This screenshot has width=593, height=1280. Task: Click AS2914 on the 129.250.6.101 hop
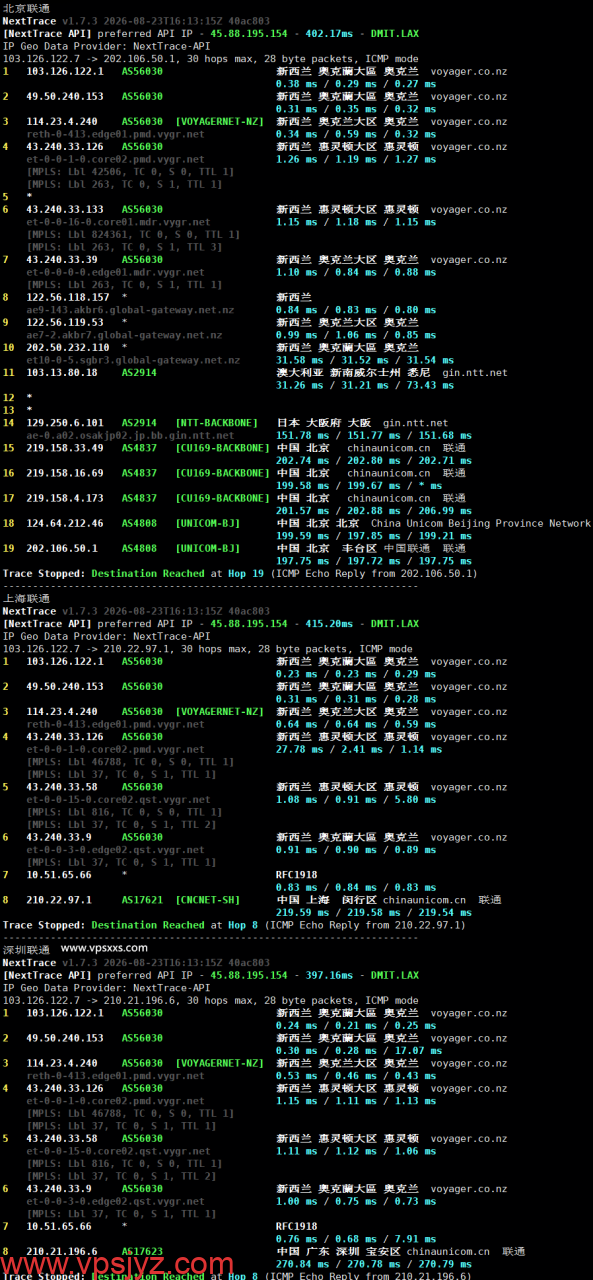click(139, 423)
